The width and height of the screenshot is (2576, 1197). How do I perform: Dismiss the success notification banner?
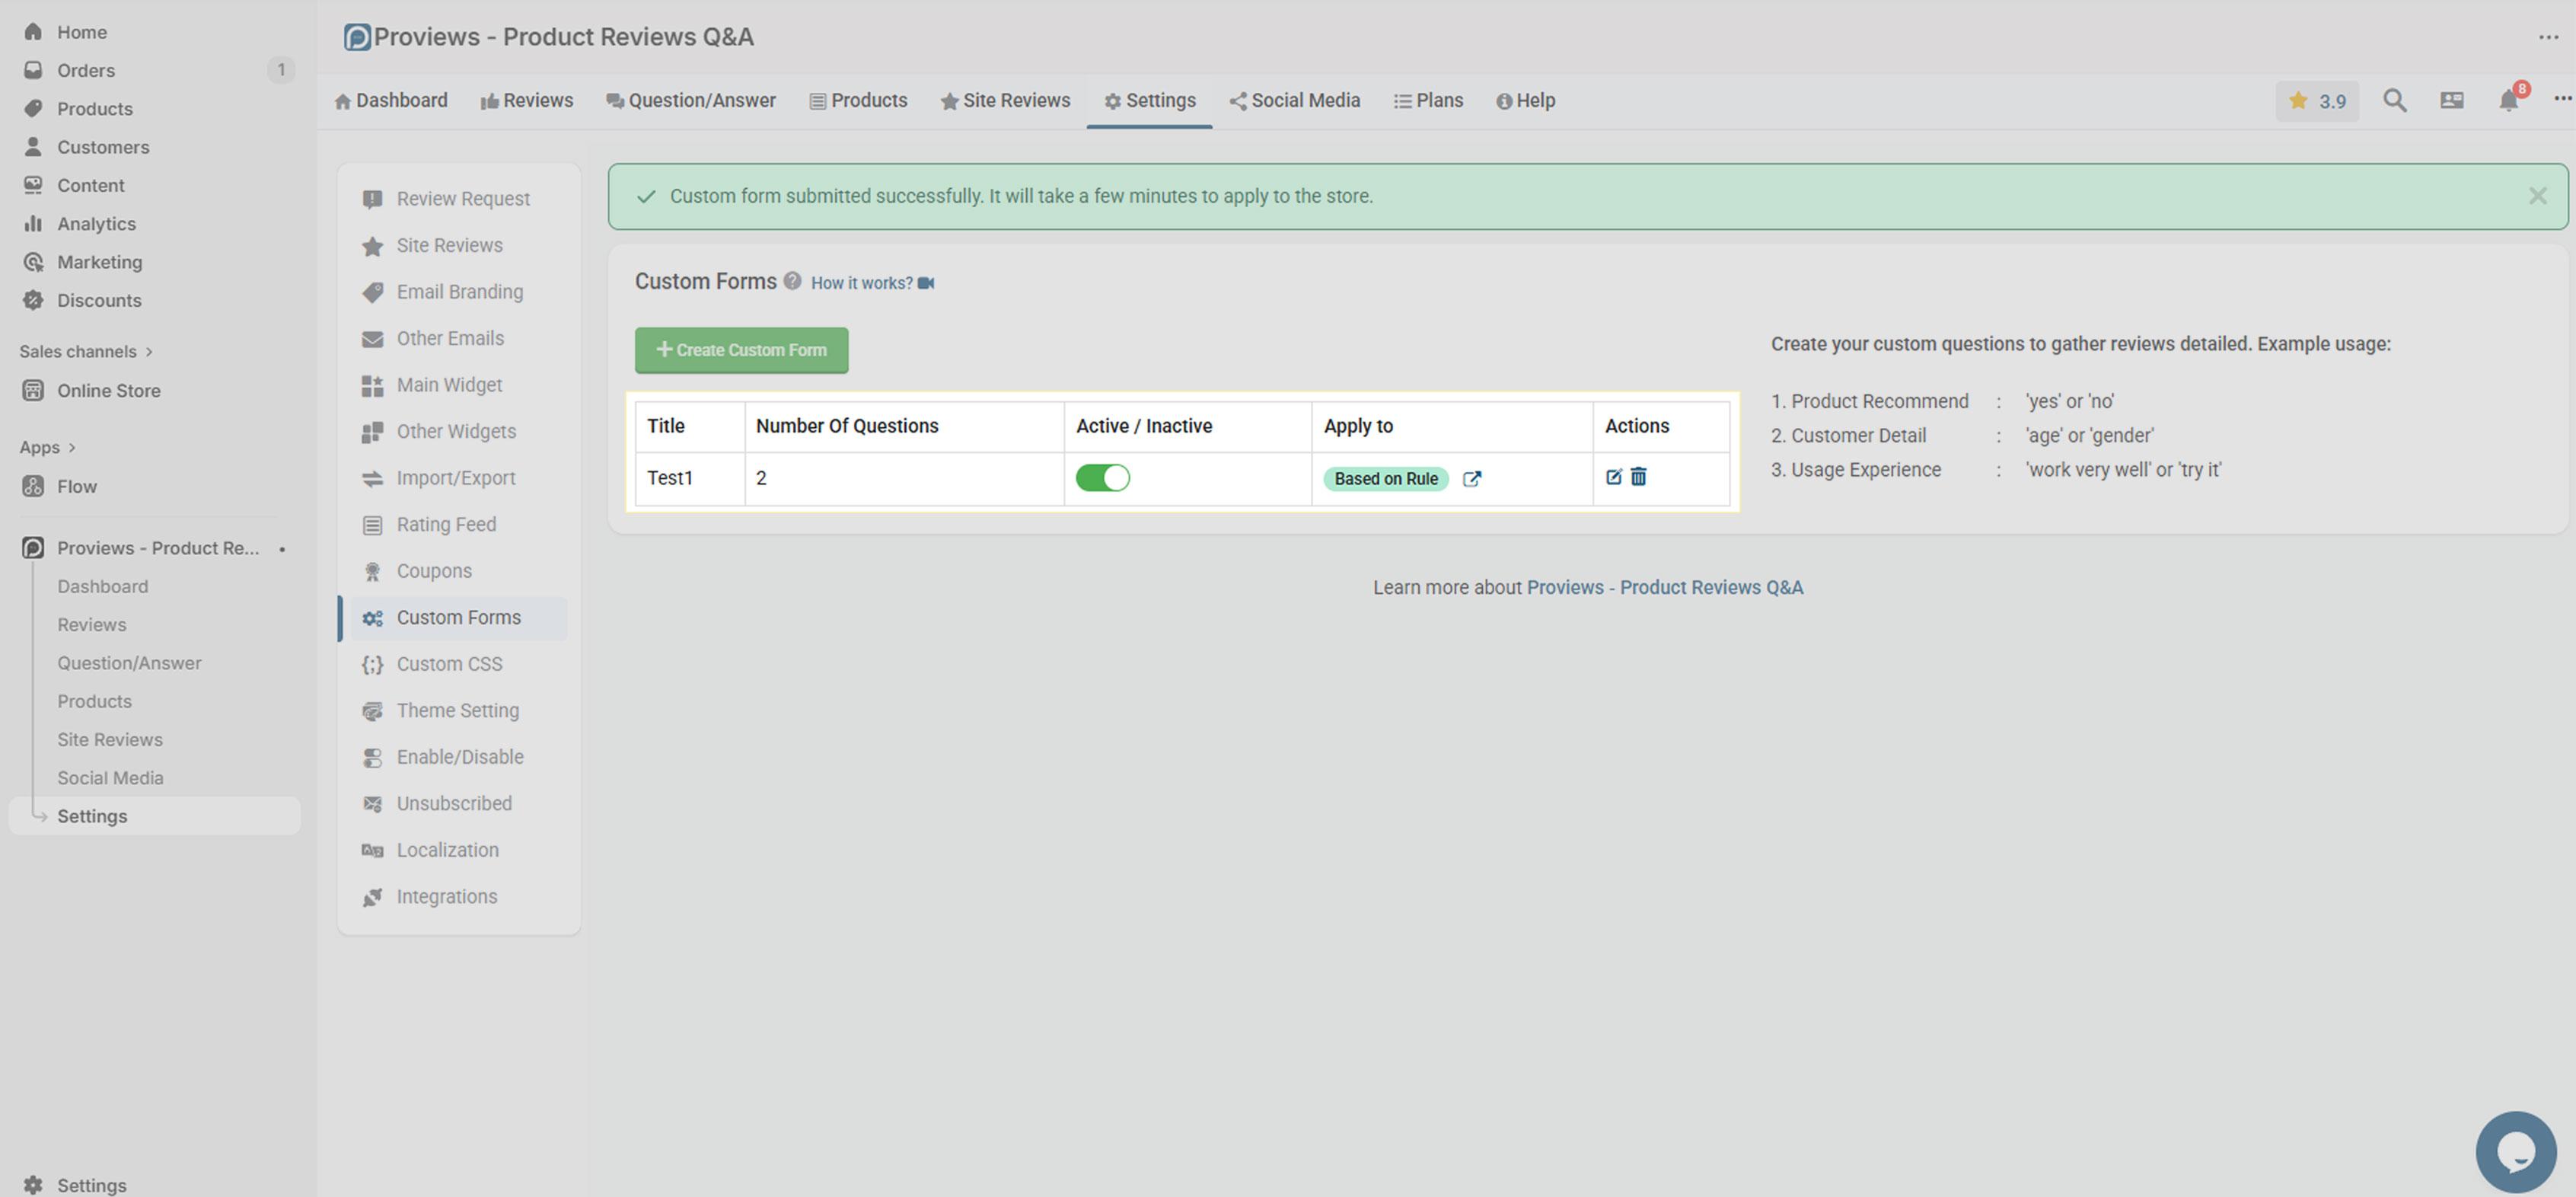(x=2537, y=196)
